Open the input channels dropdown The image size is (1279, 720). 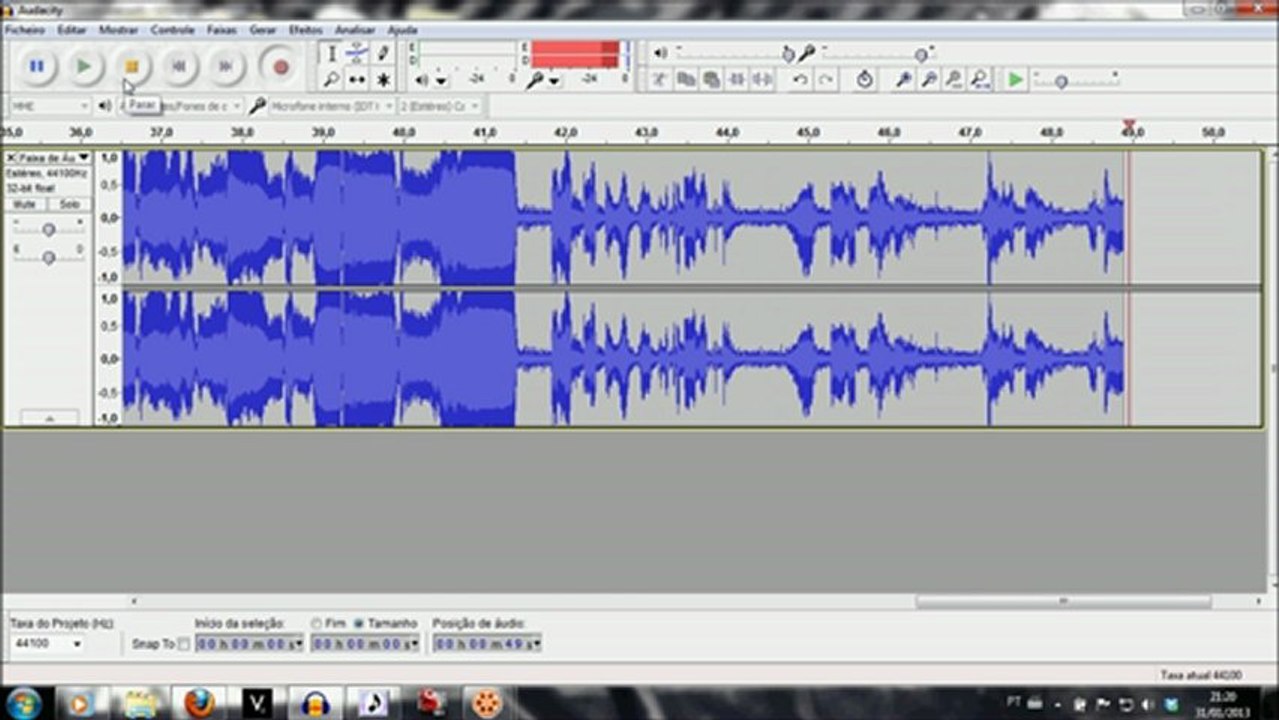pyautogui.click(x=440, y=105)
